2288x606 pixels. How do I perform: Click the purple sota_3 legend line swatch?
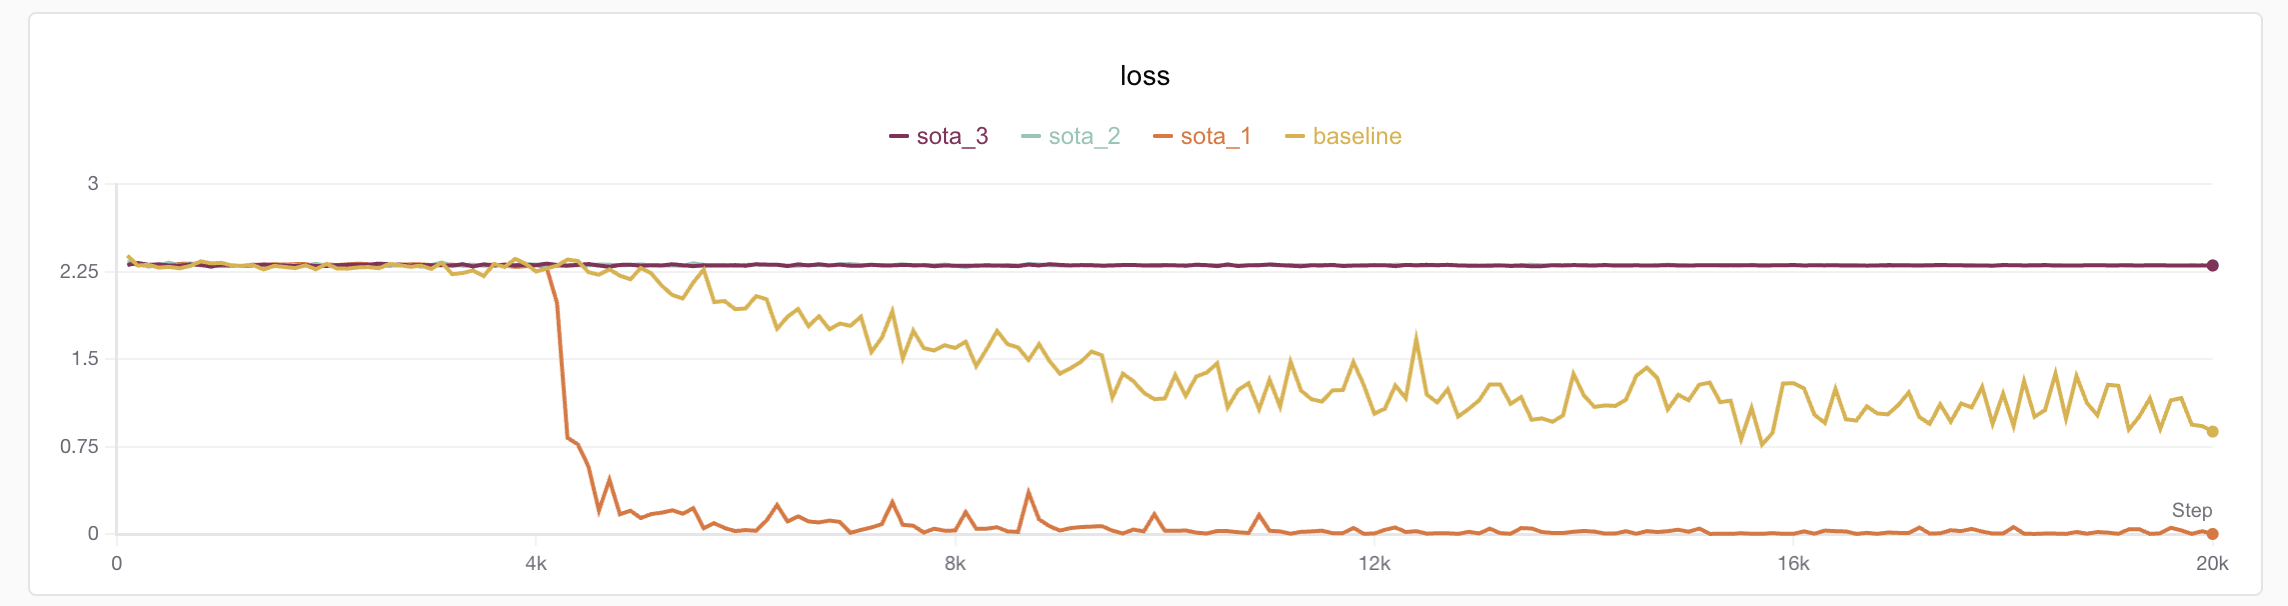[898, 136]
